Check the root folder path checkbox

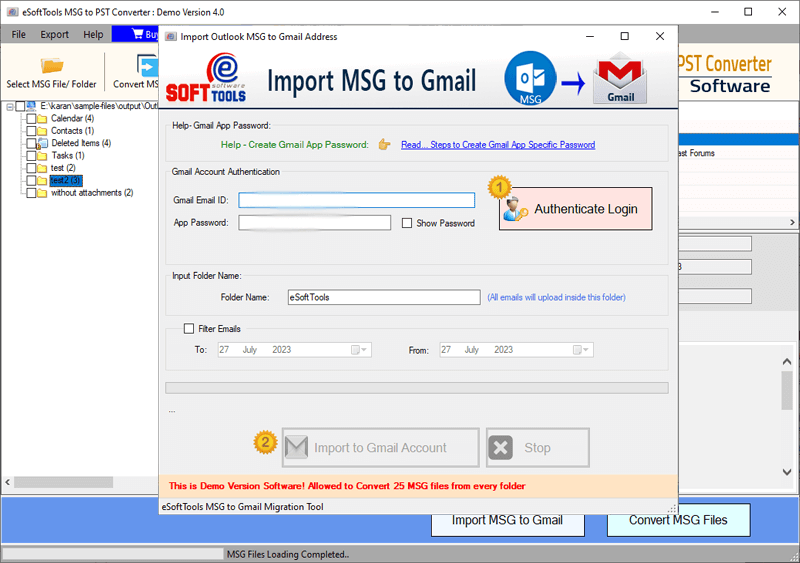(20, 106)
